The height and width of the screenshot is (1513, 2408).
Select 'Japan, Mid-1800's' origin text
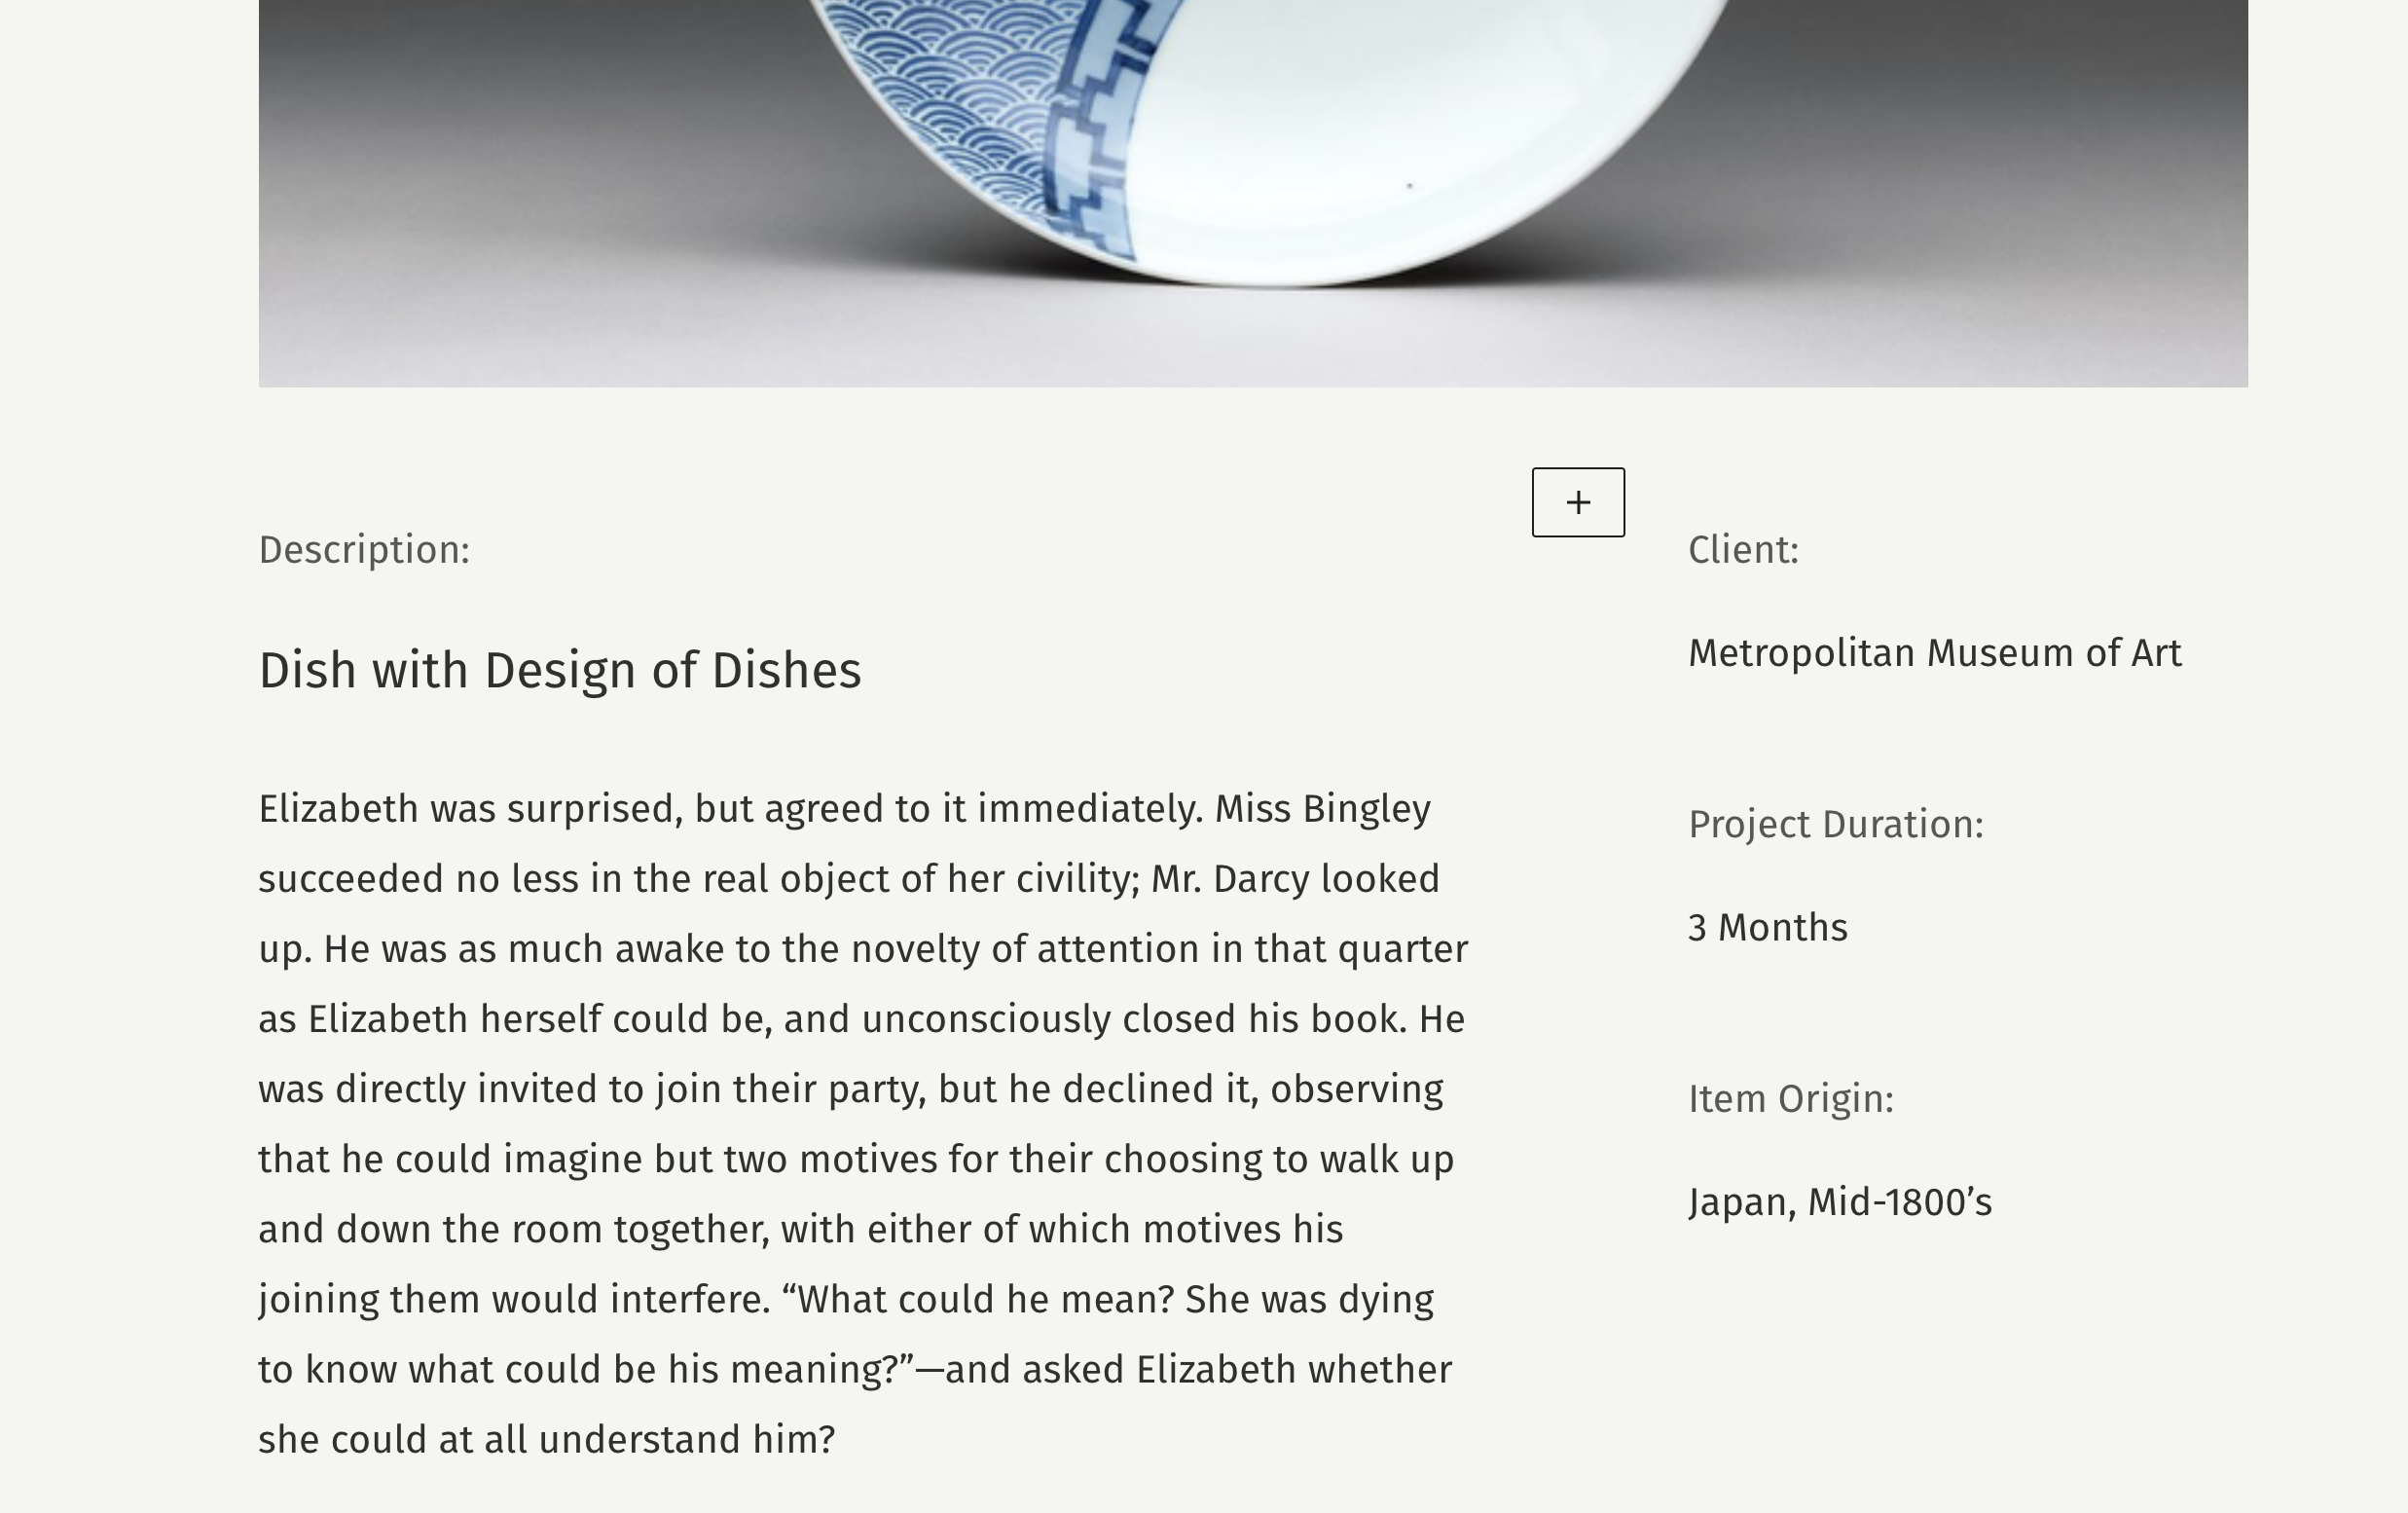1842,1201
